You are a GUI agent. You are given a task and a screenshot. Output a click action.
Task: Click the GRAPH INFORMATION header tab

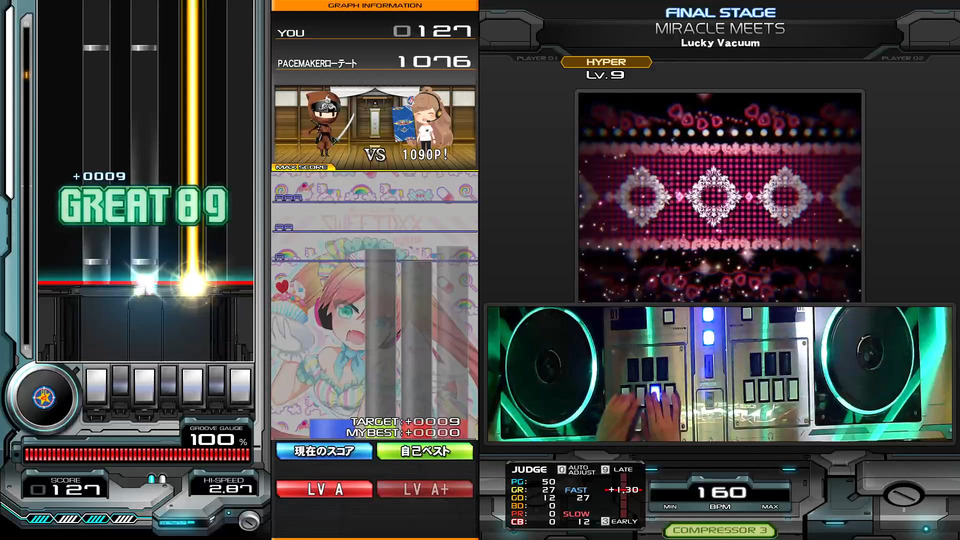[375, 6]
